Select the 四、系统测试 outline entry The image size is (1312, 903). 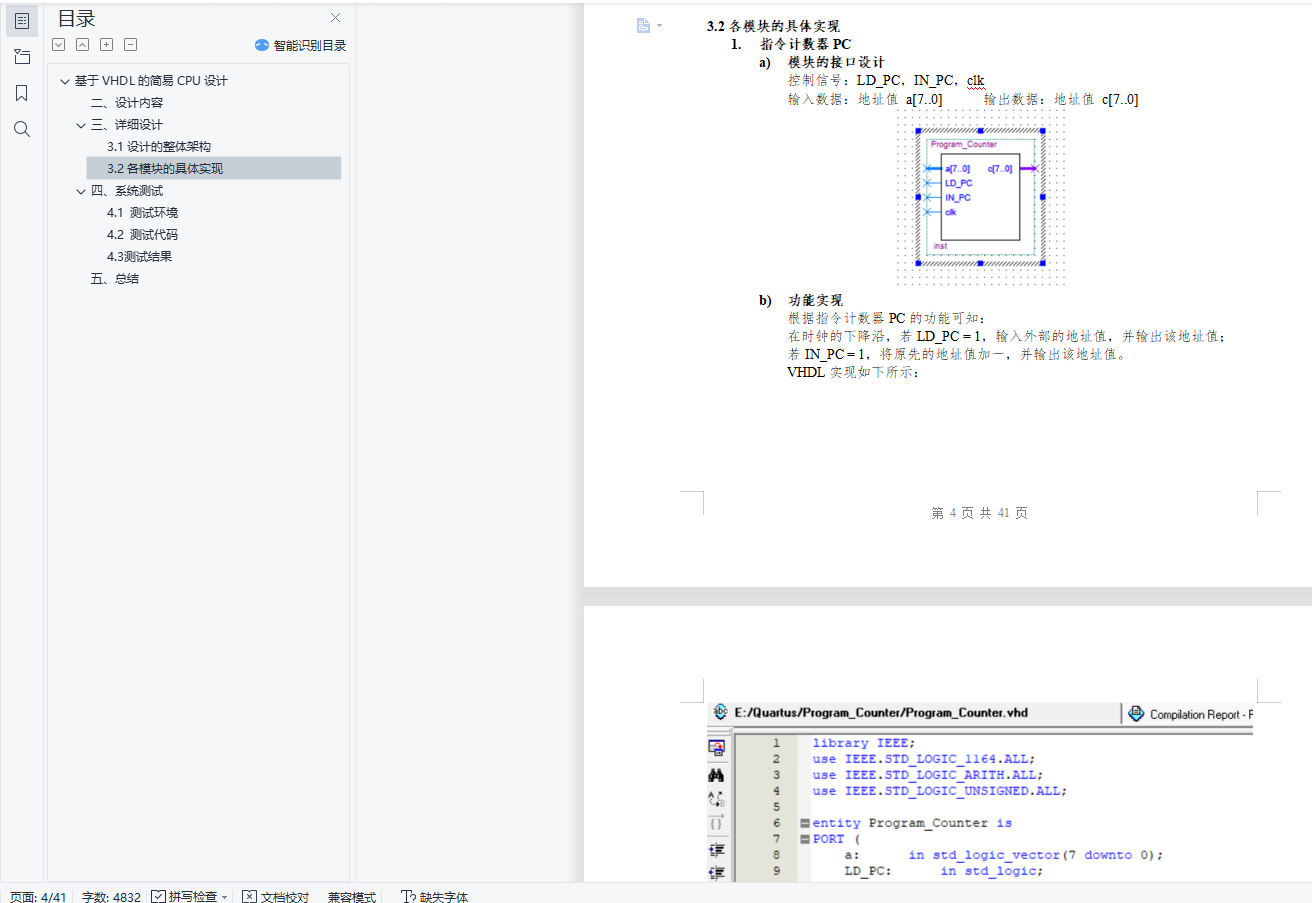click(127, 191)
